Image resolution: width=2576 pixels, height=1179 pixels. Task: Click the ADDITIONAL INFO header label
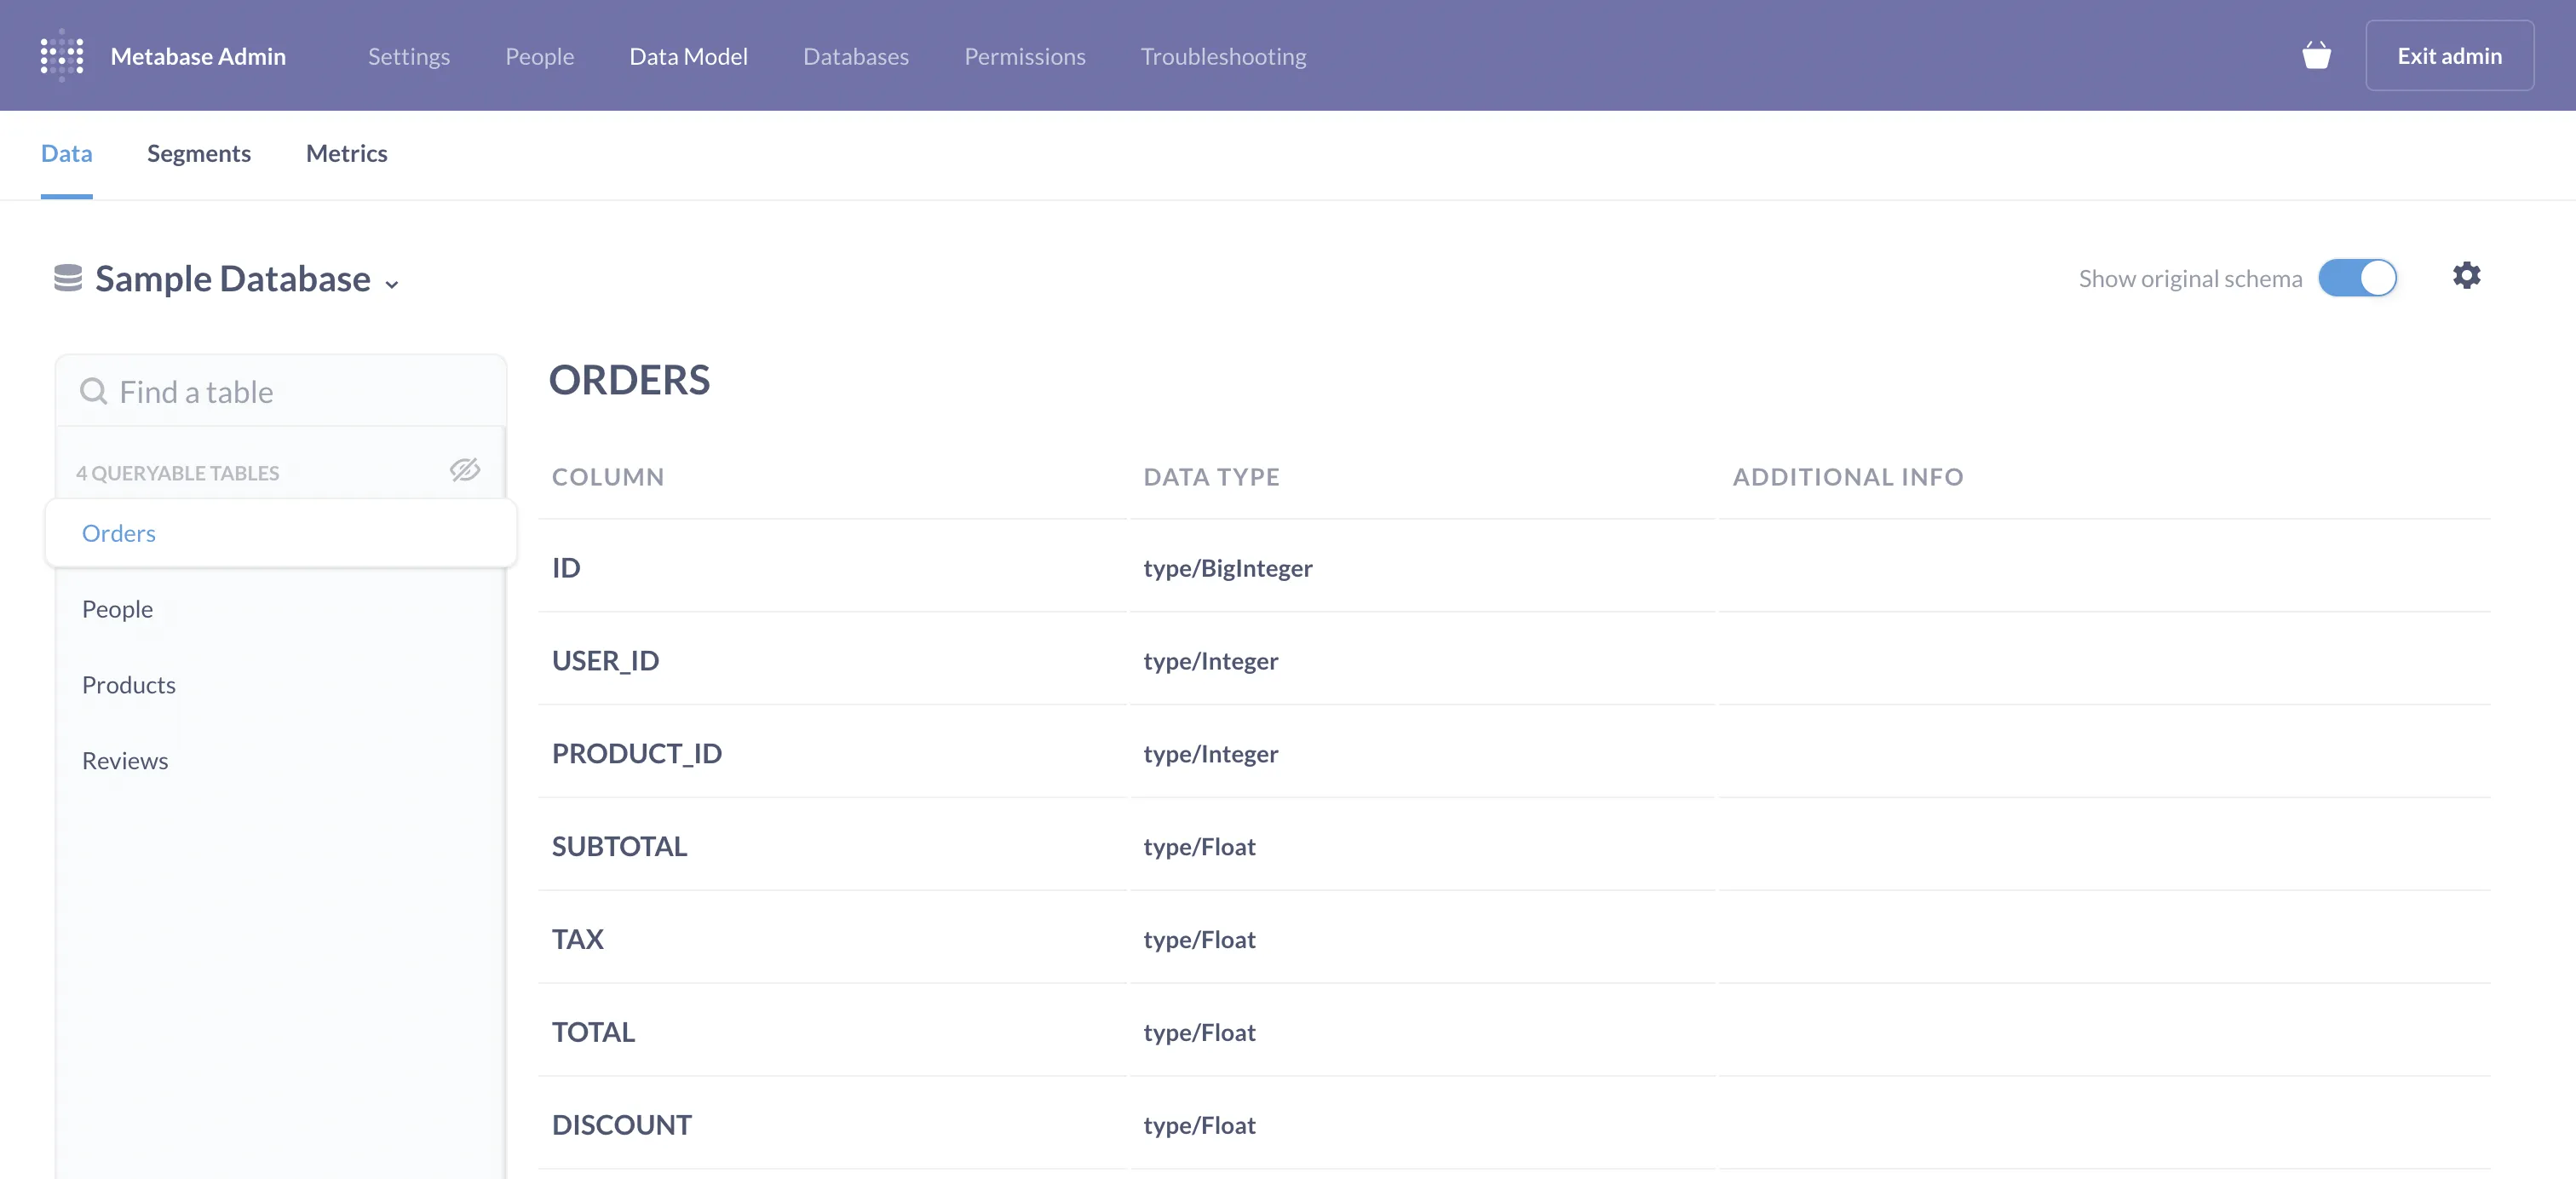tap(1847, 477)
